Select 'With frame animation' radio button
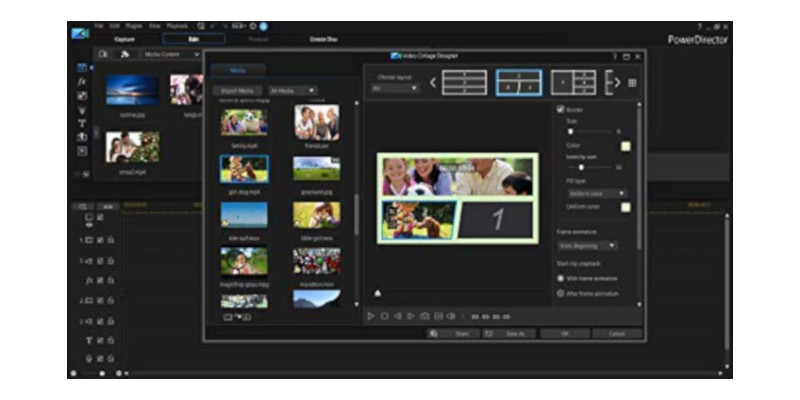Image resolution: width=800 pixels, height=400 pixels. 560,278
